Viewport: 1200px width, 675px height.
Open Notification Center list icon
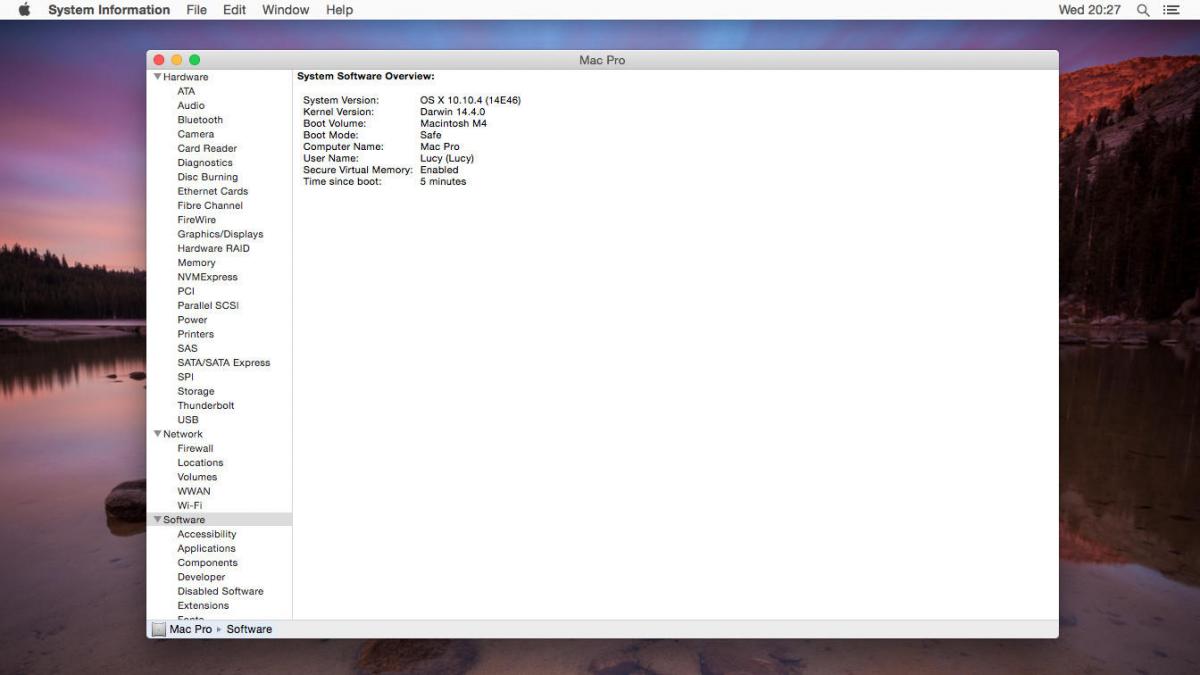[x=1172, y=10]
